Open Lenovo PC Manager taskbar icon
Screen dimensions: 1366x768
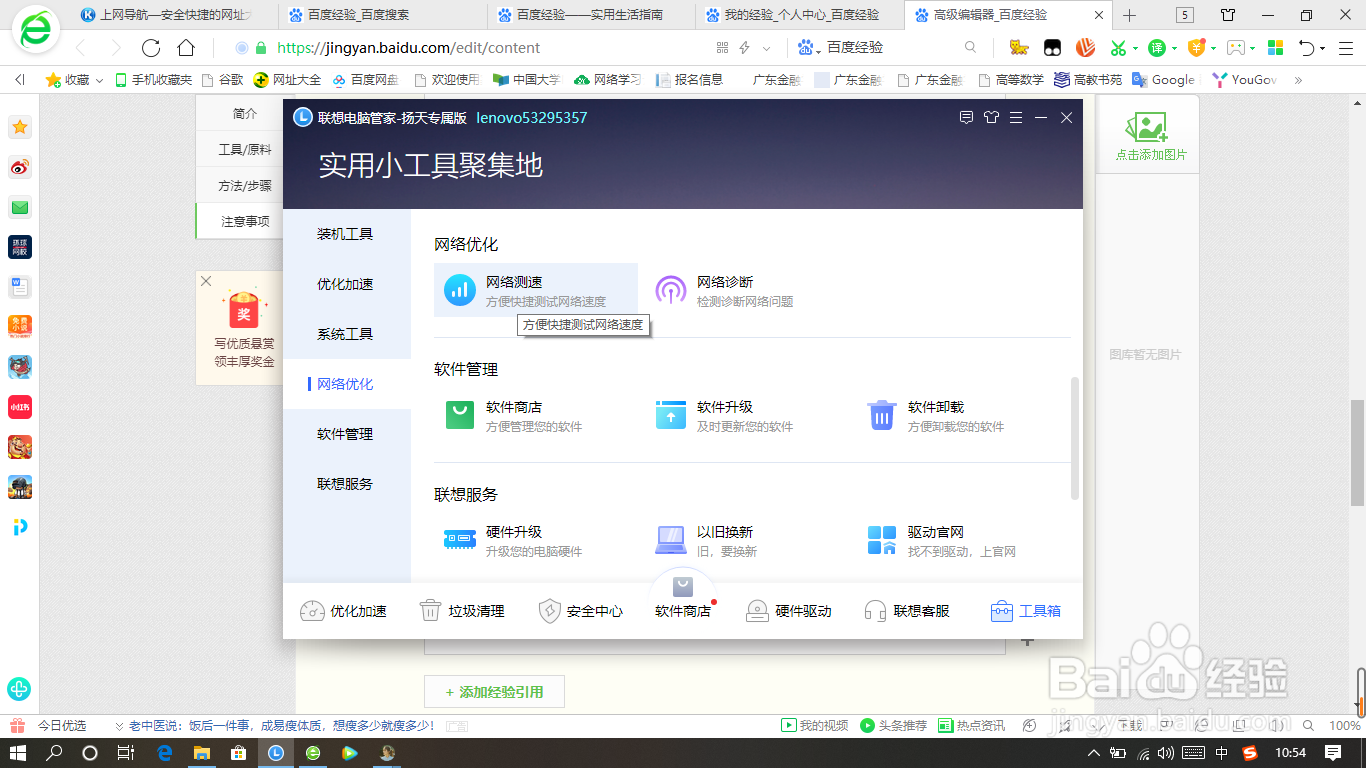tap(276, 753)
